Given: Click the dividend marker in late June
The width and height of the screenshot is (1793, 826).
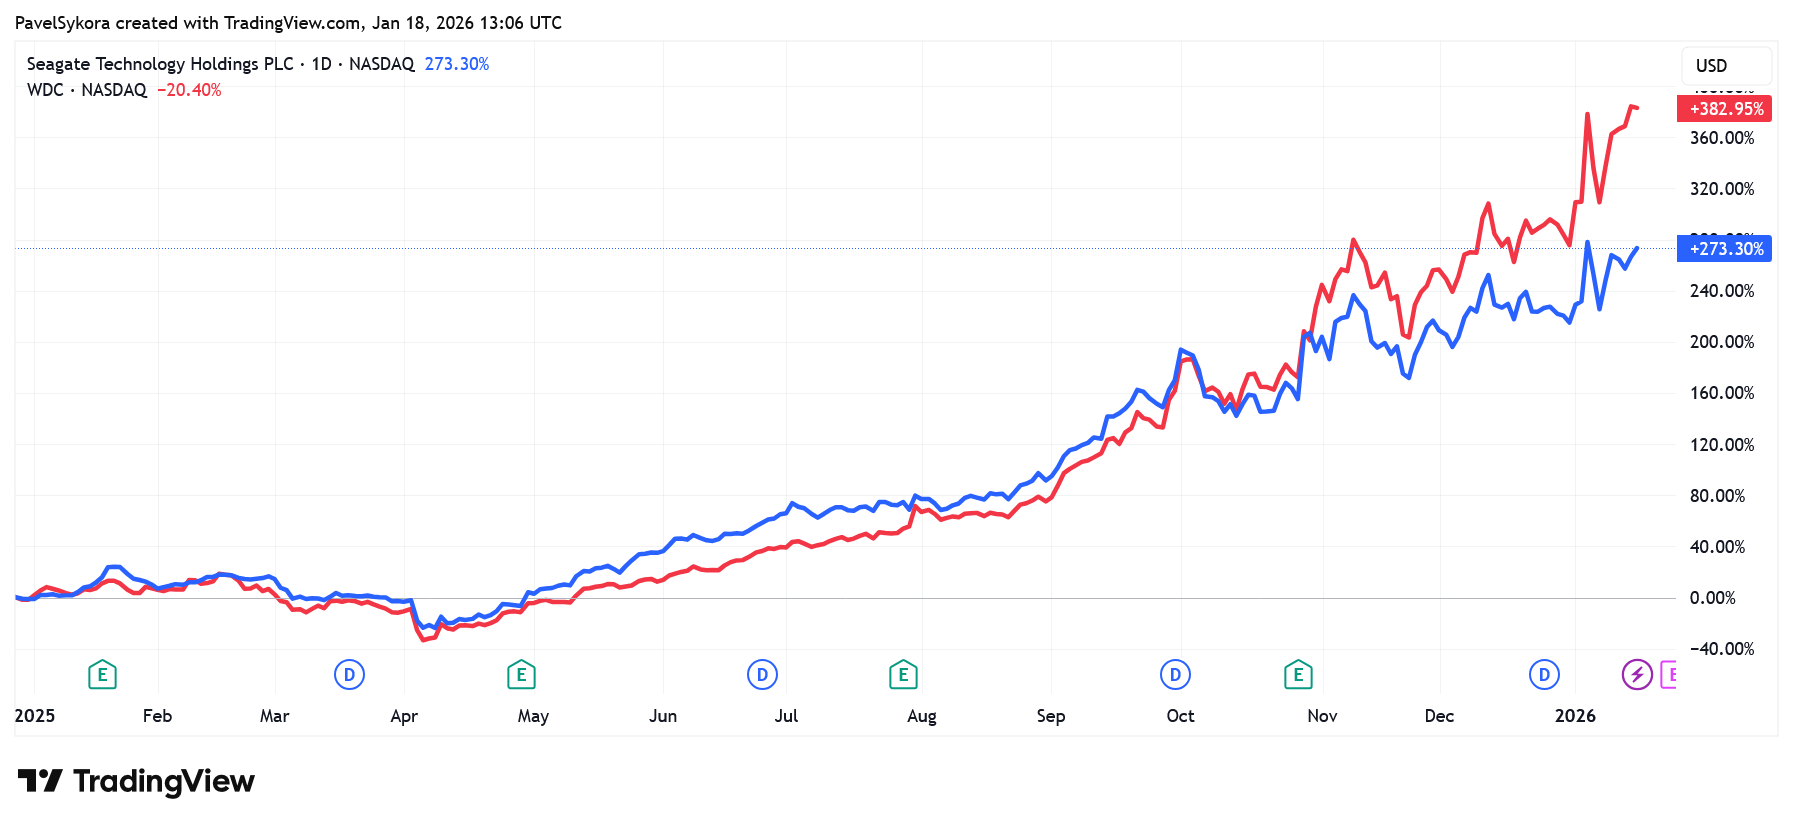Looking at the screenshot, I should coord(762,675).
